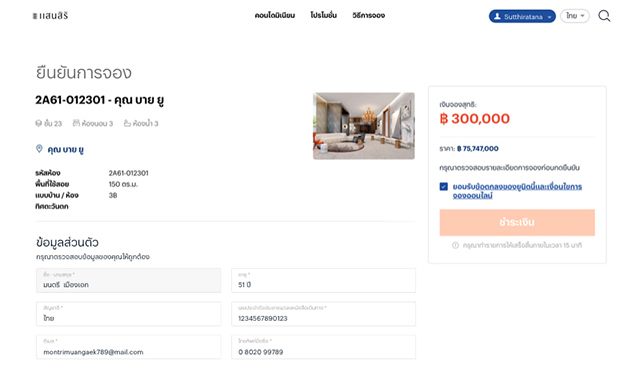Open the โปรโมชั่น menu item
This screenshot has height=368, width=640.
point(323,16)
